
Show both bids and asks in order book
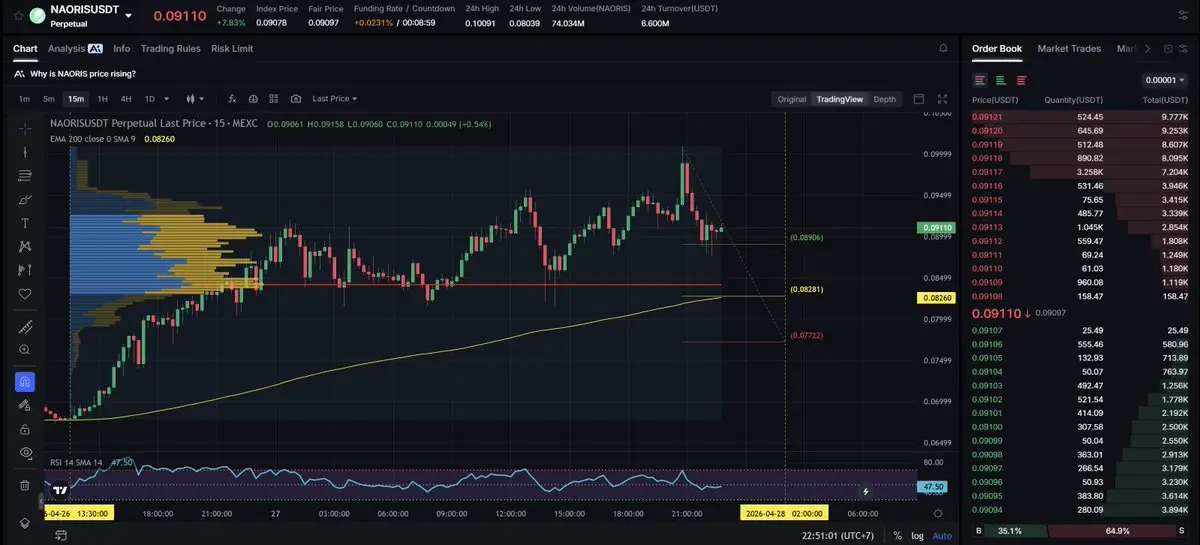coord(980,80)
